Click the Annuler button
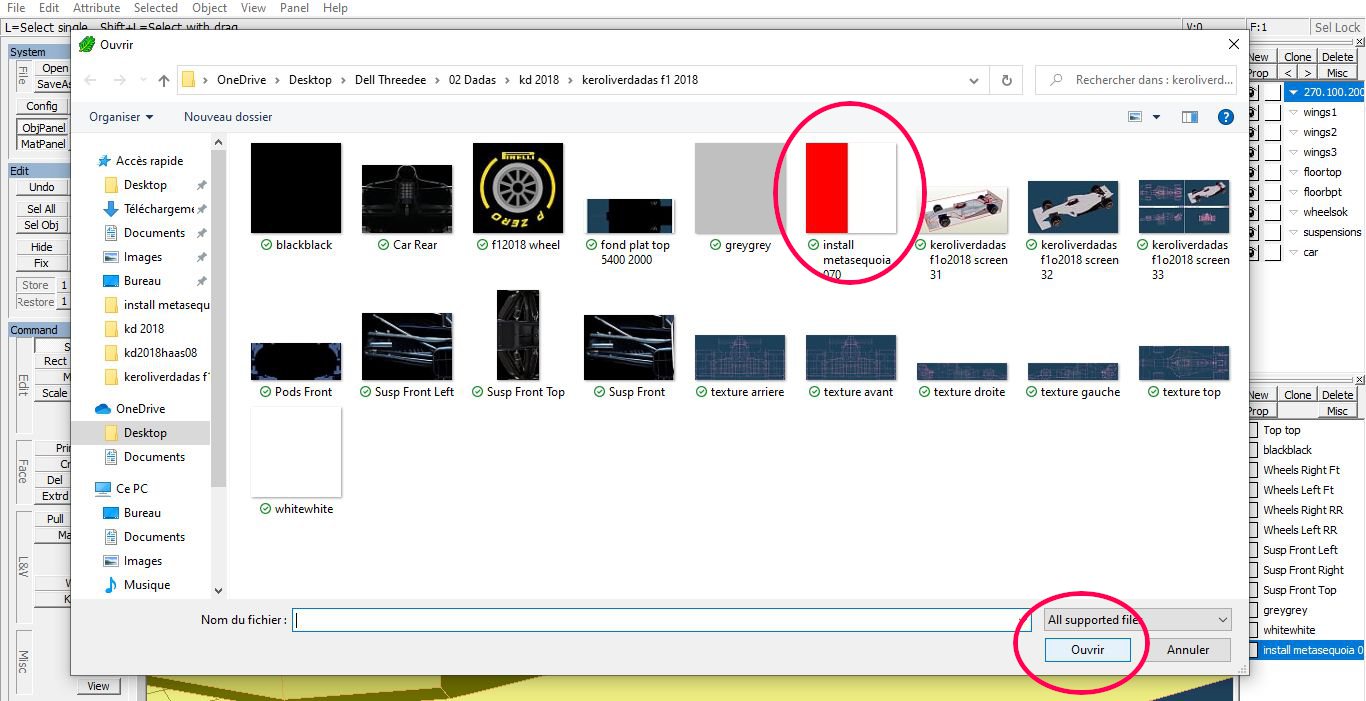 pyautogui.click(x=1188, y=650)
